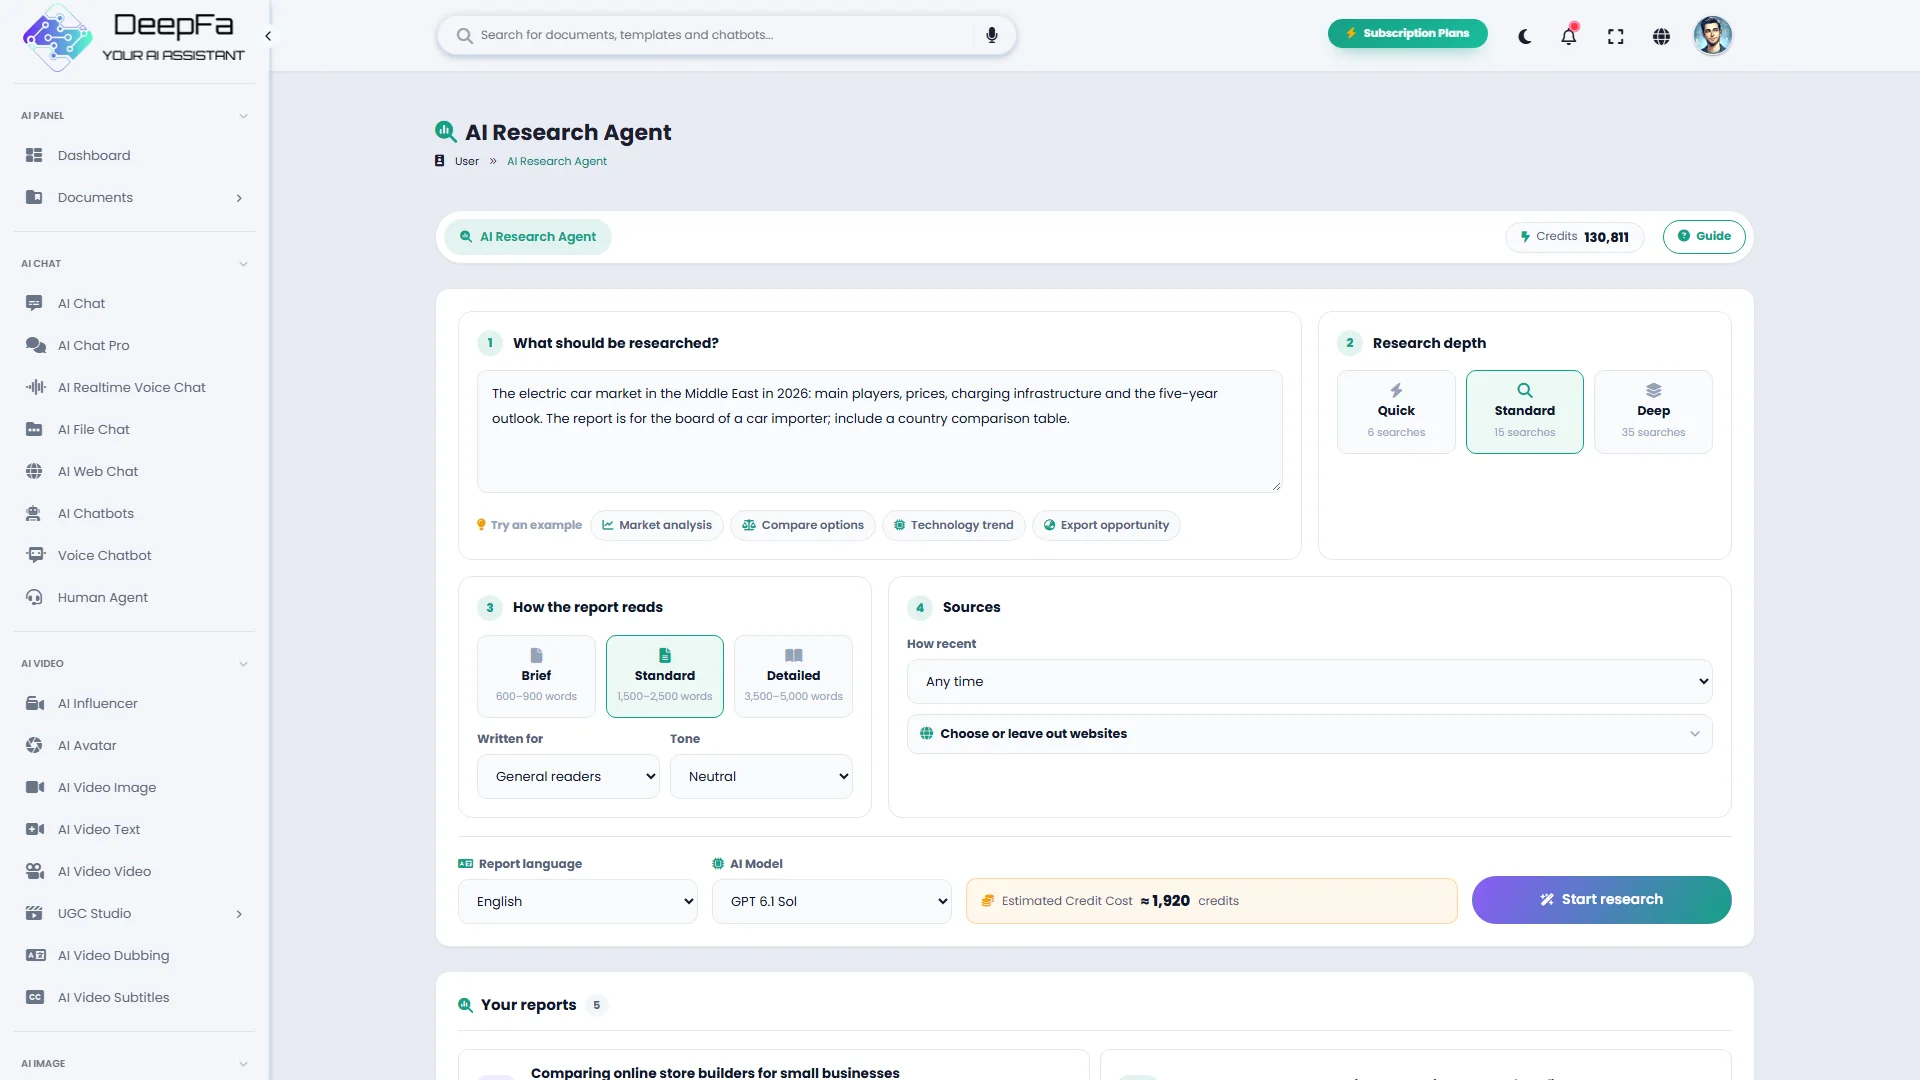1920x1080 pixels.
Task: Select Standard research depth, 15 searches
Action: pos(1524,412)
